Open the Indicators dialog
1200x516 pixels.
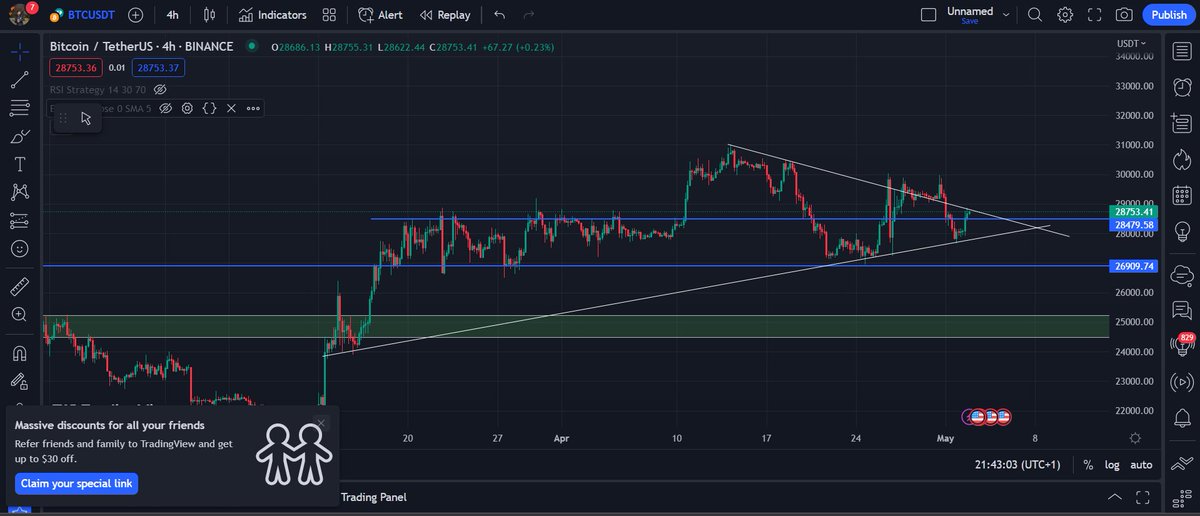point(272,15)
